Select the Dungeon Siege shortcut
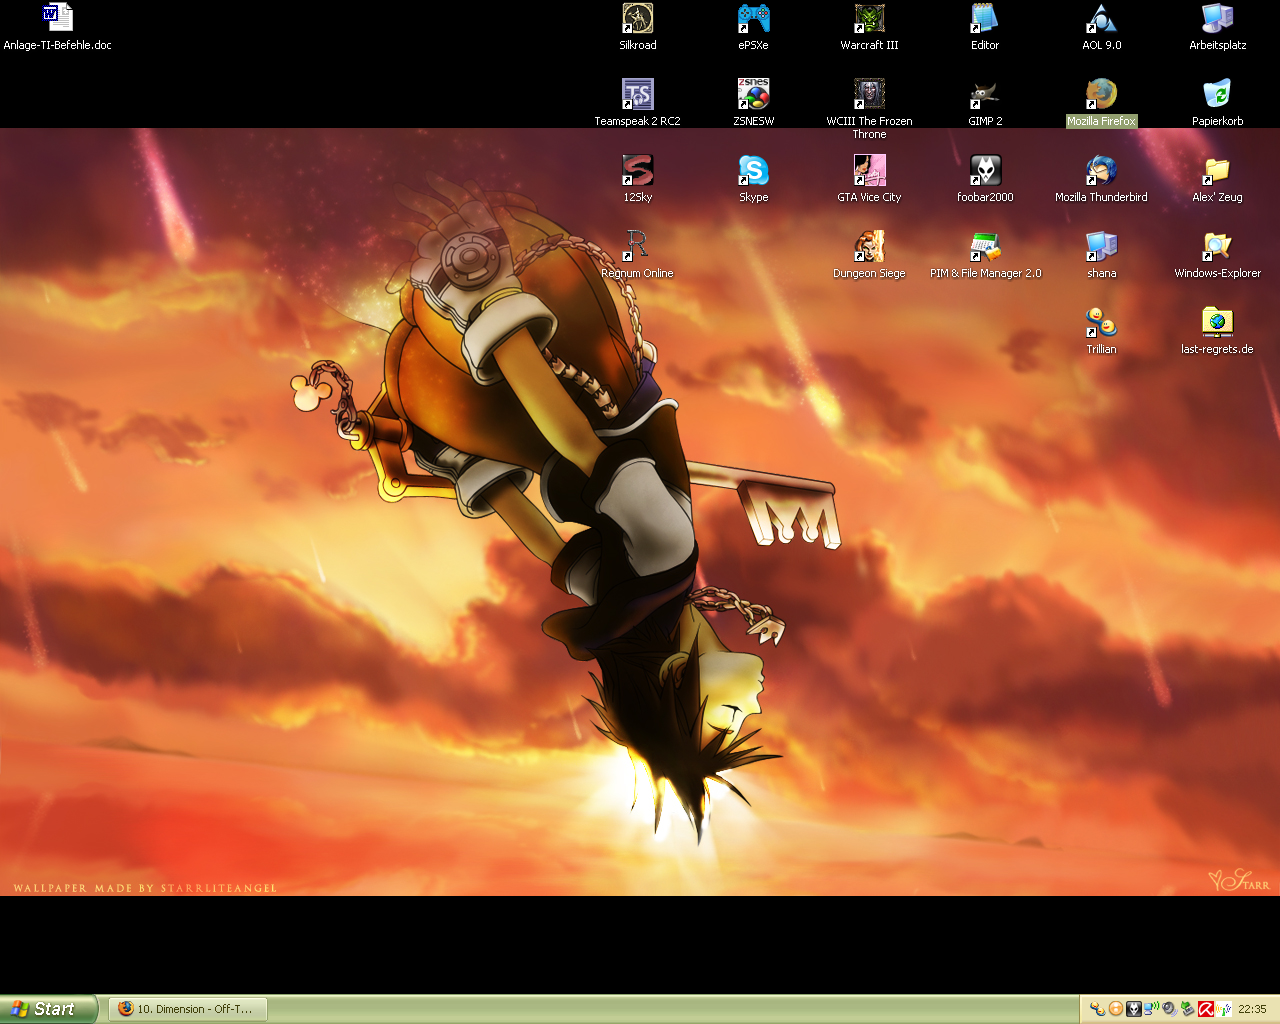The image size is (1280, 1024). click(x=869, y=247)
